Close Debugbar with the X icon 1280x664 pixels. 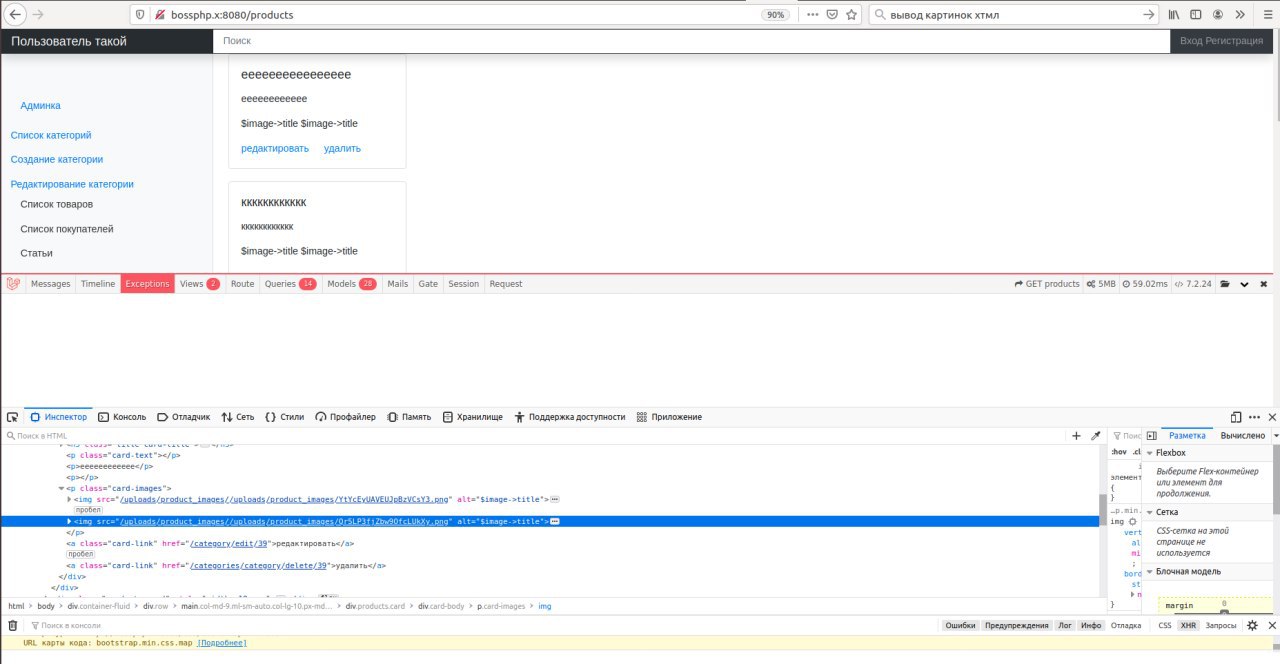point(1263,284)
